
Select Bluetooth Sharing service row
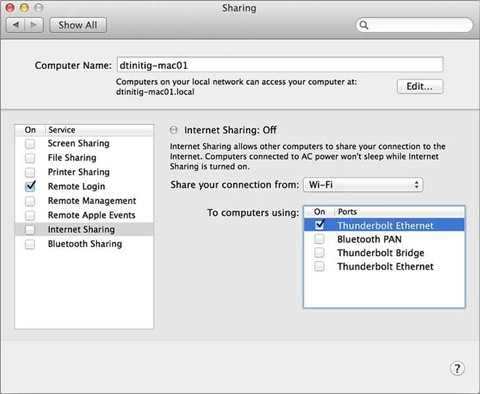[x=84, y=244]
